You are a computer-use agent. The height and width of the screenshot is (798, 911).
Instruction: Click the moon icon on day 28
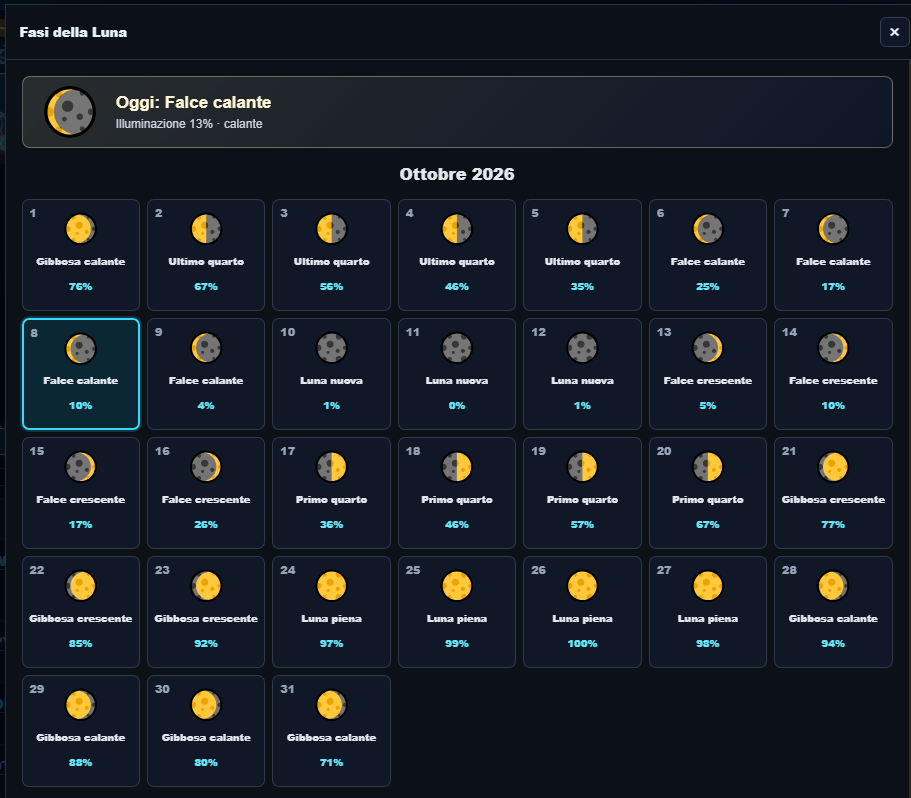[x=833, y=586]
